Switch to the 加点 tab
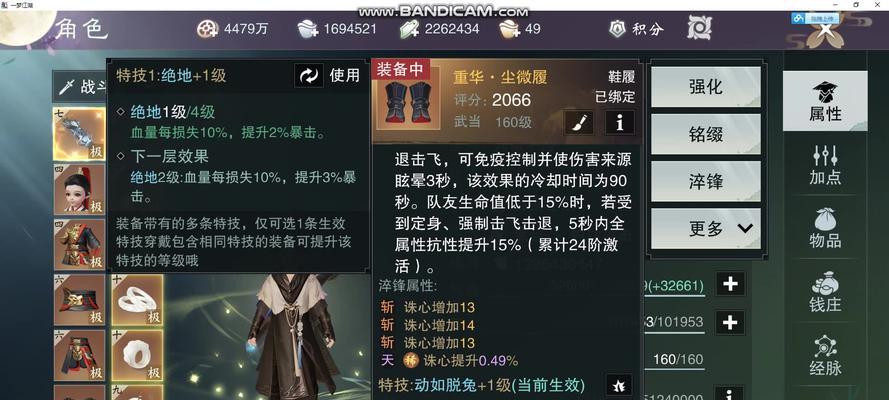This screenshot has height=400, width=889. pos(825,165)
